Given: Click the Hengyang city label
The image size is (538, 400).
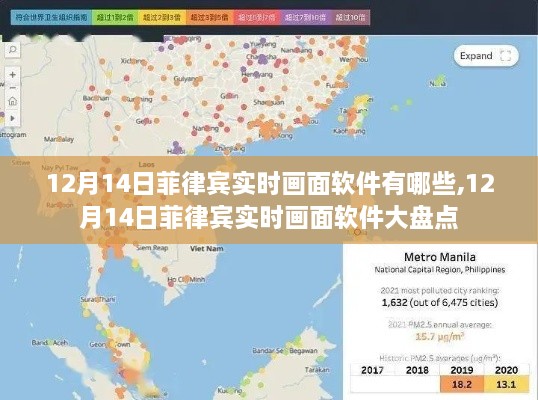Looking at the screenshot, I should pyautogui.click(x=257, y=74).
